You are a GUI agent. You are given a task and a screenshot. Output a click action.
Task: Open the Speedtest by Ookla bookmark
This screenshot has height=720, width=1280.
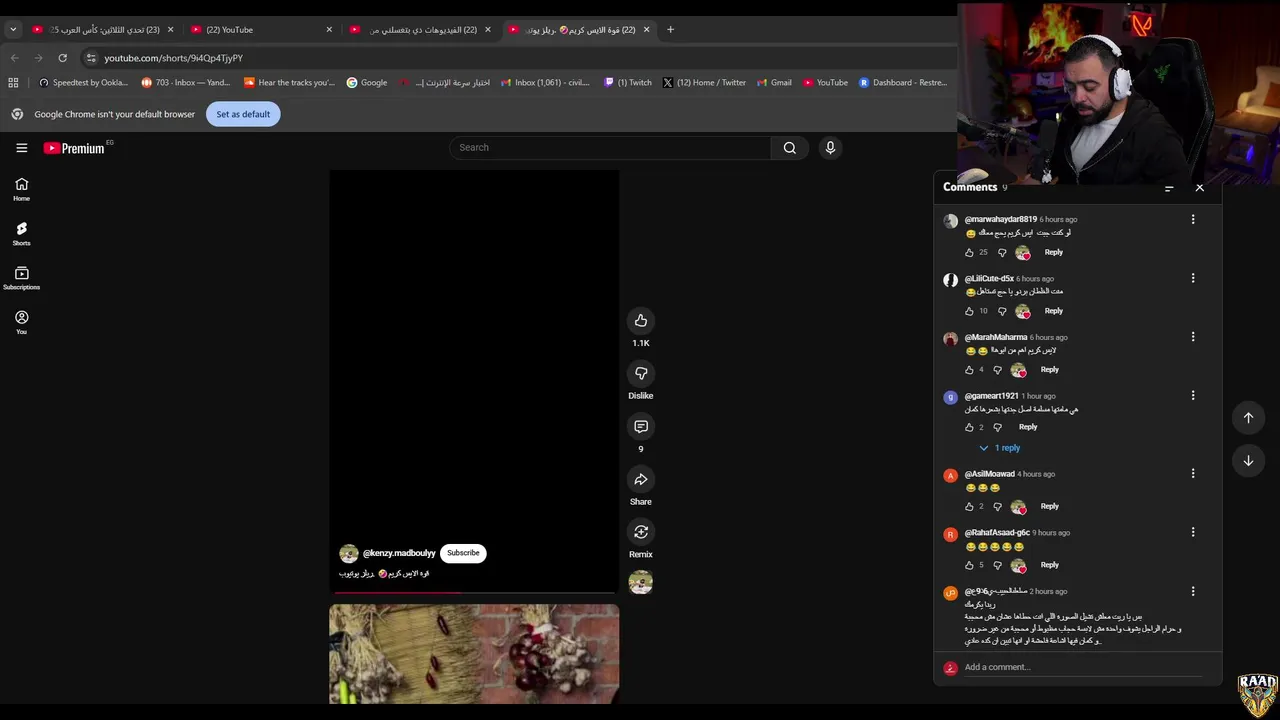(x=83, y=83)
